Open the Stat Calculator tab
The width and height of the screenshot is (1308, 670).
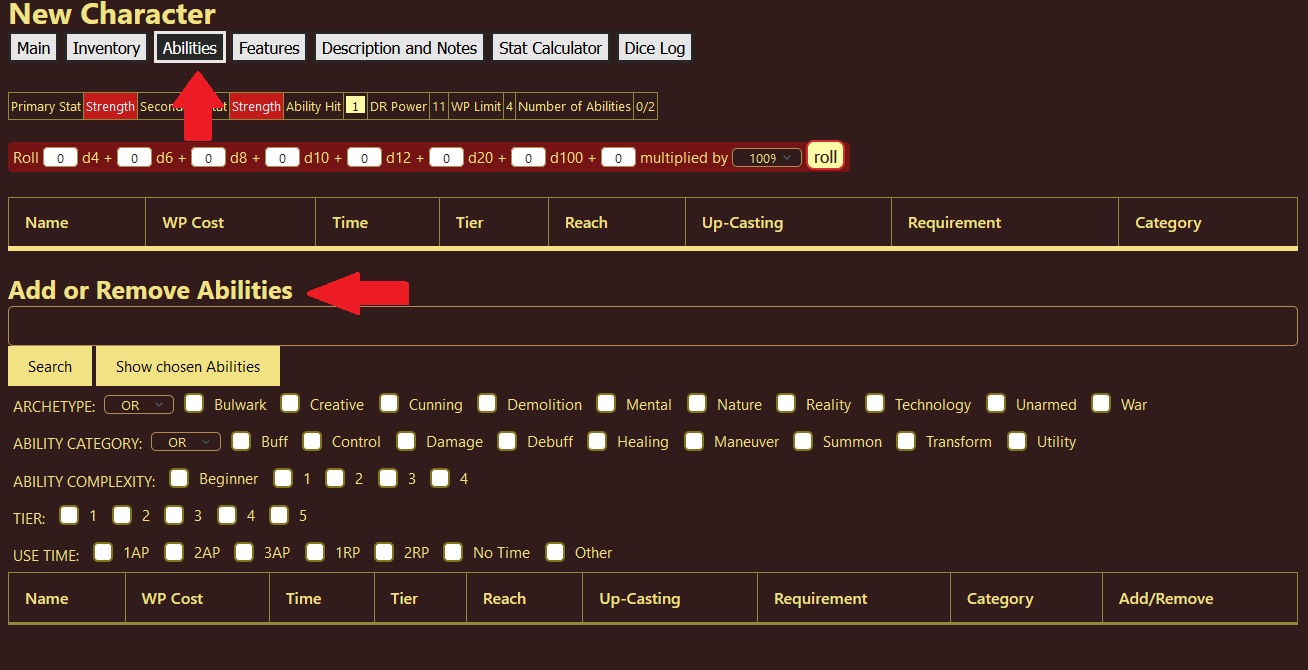(x=549, y=47)
